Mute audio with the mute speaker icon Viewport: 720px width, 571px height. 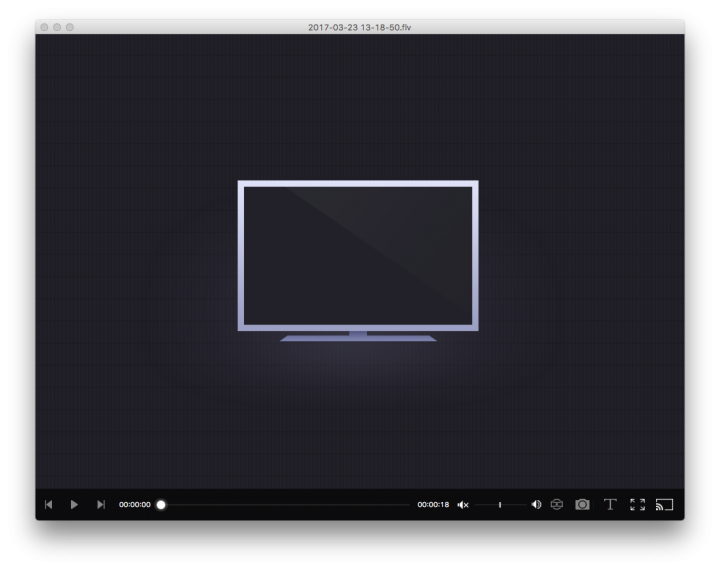[463, 505]
